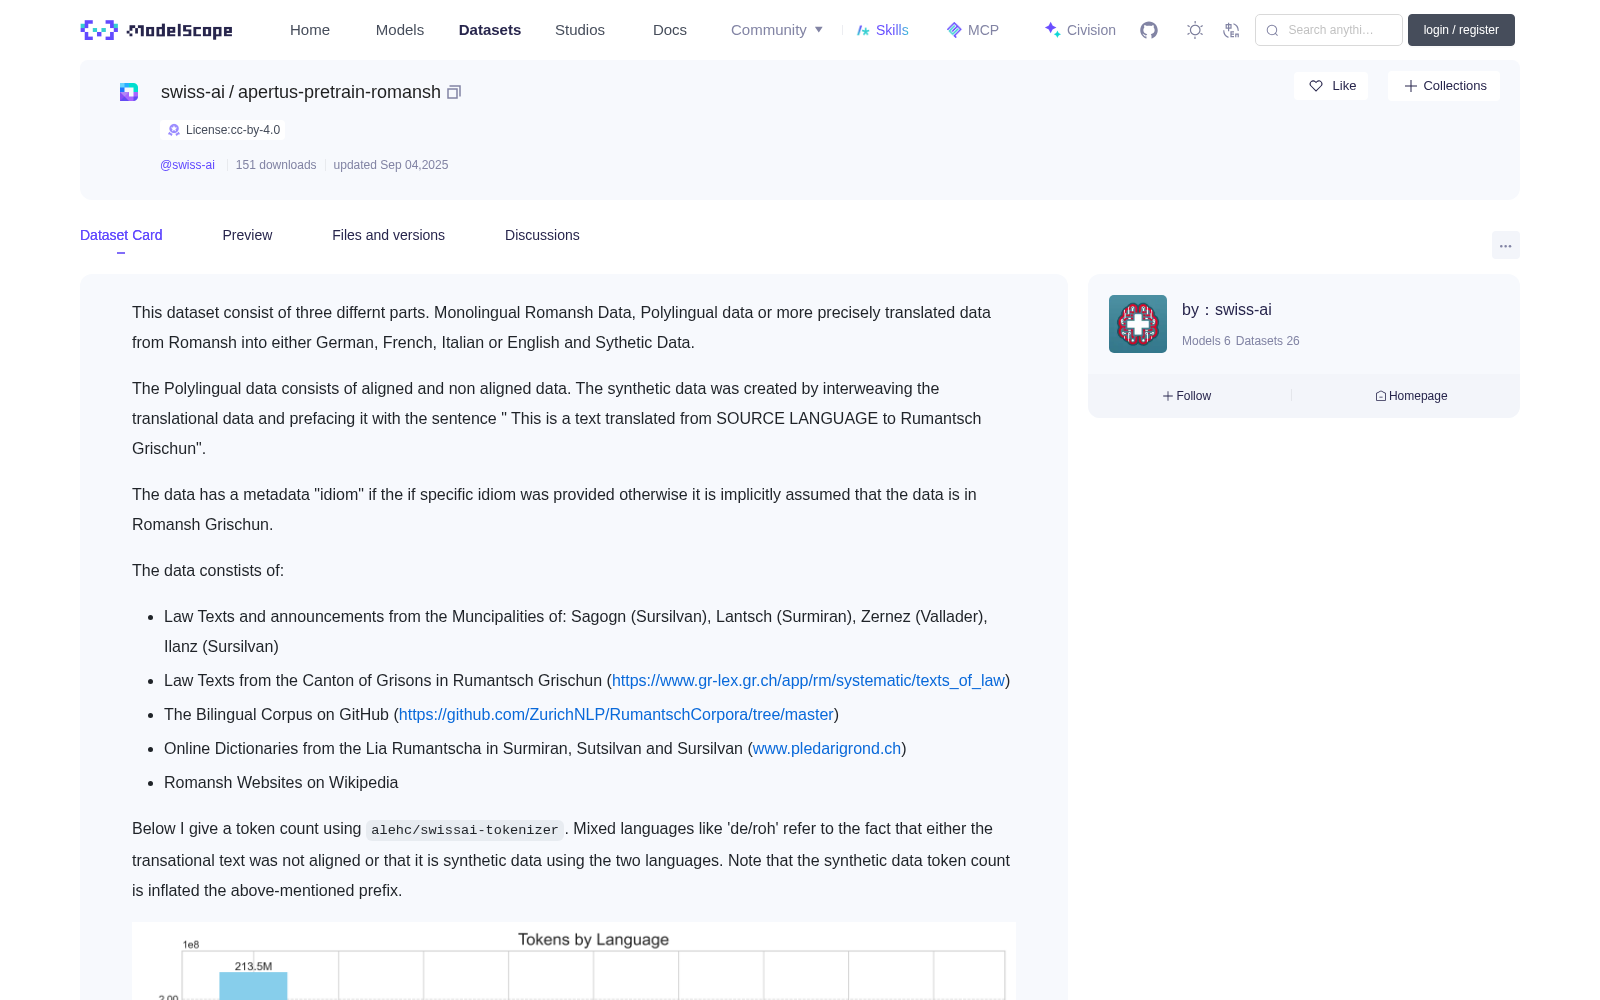
Task: Click the 'Tokens by Language' chart title
Action: point(593,940)
